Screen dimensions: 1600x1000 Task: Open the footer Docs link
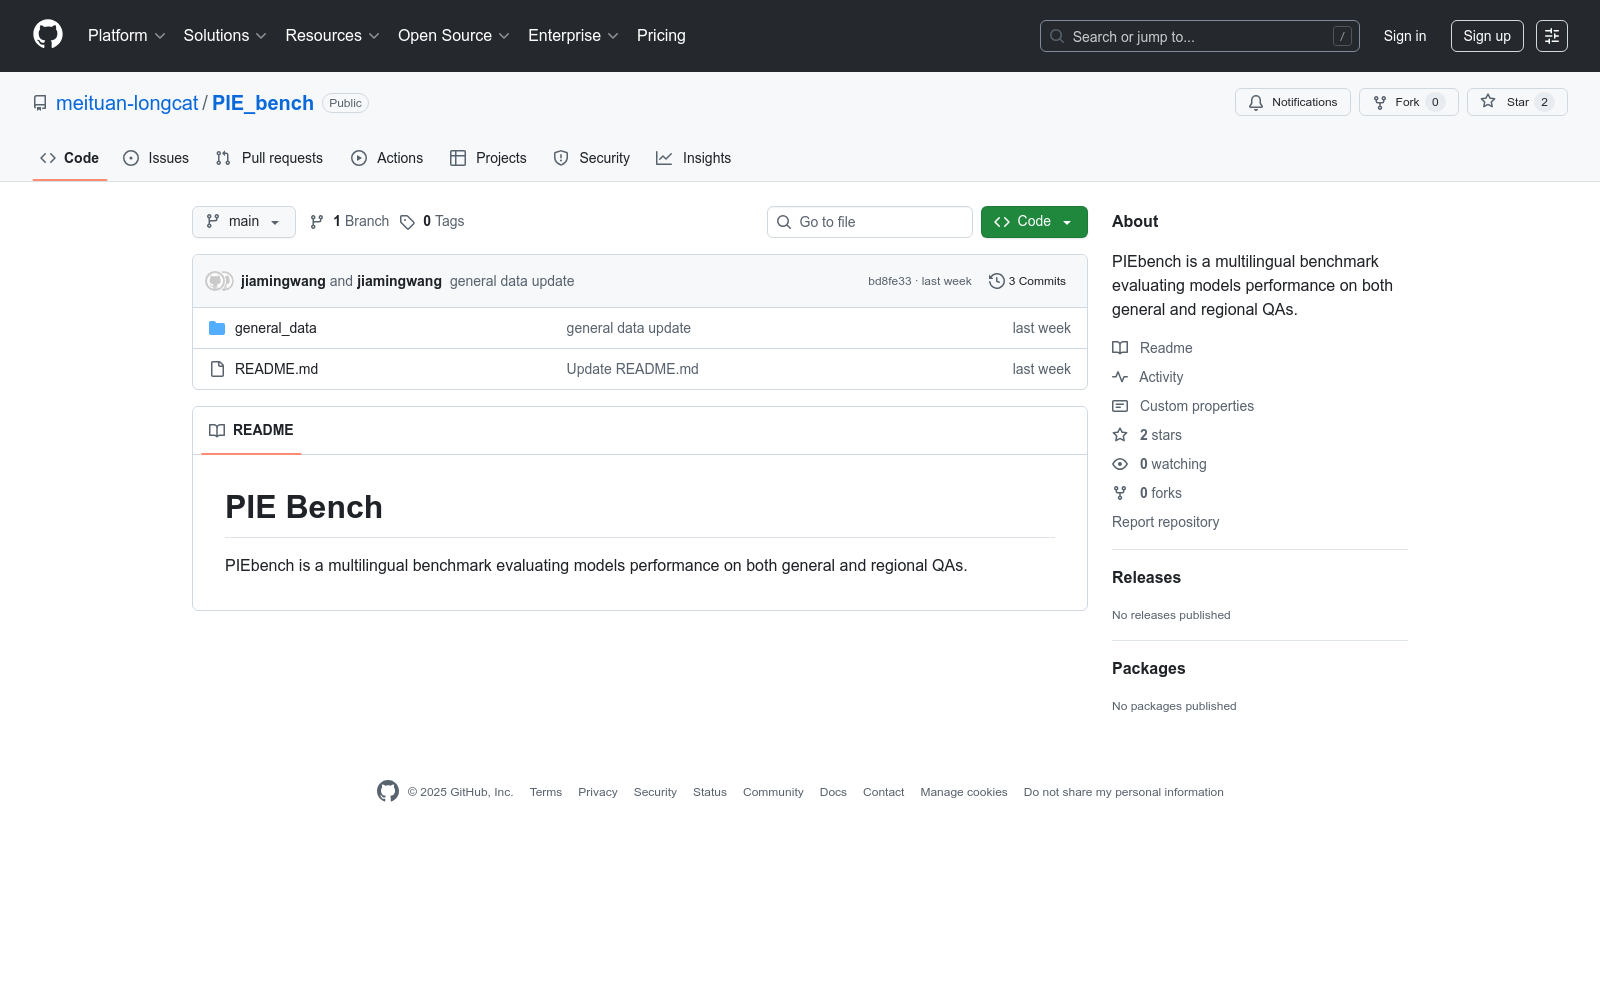[833, 792]
